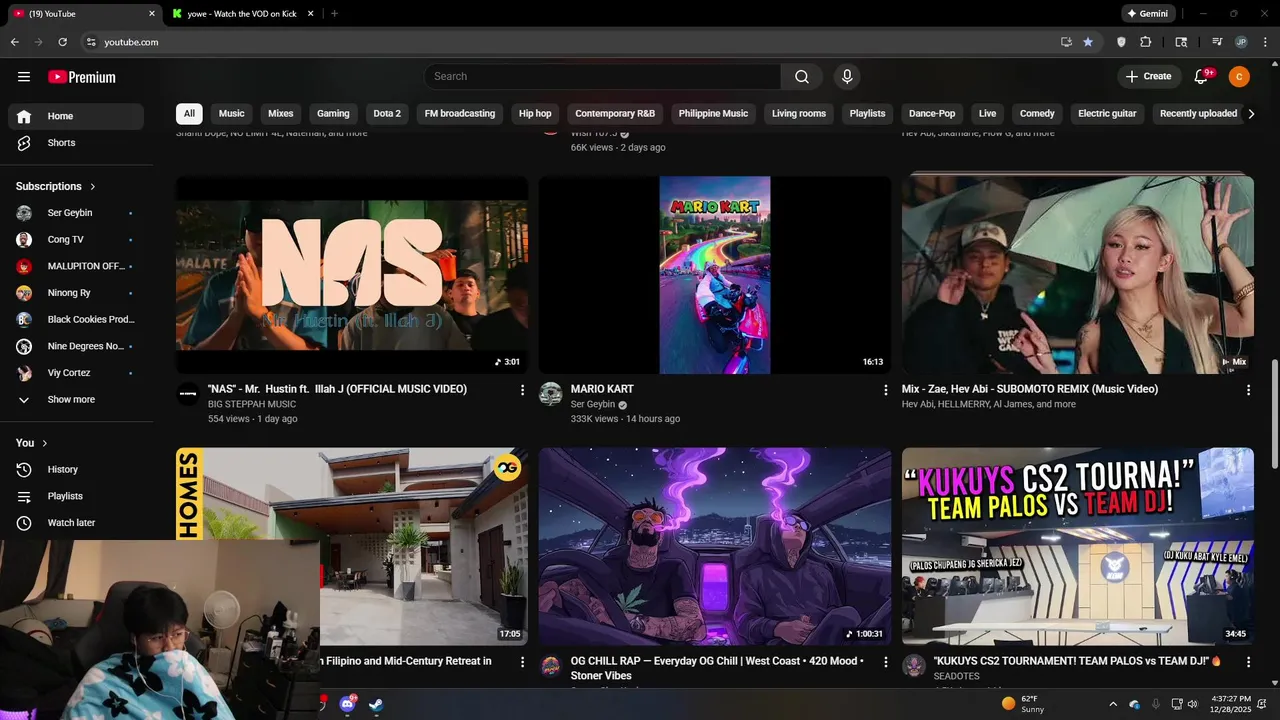The width and height of the screenshot is (1280, 720).
Task: Expand the Subscriptions section chevron
Action: click(x=93, y=187)
